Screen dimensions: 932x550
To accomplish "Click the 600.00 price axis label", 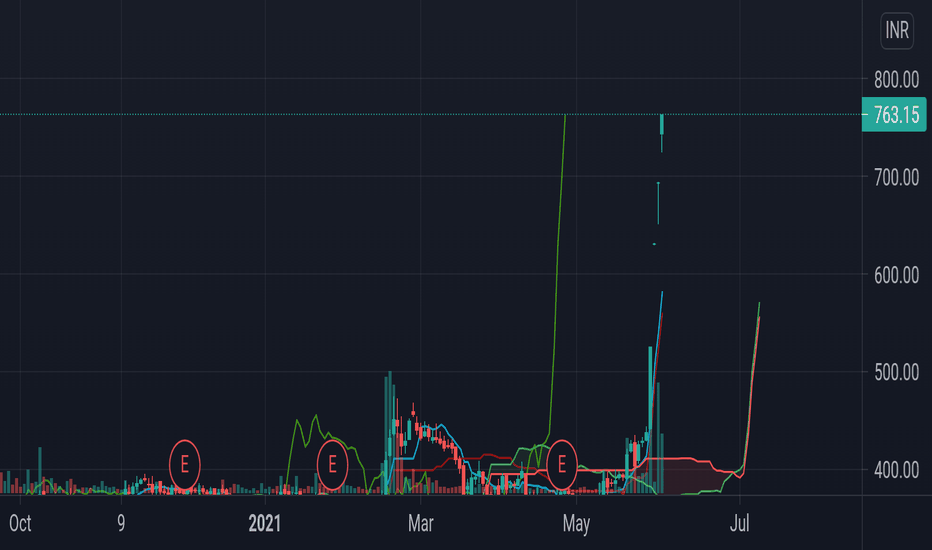I will point(896,275).
